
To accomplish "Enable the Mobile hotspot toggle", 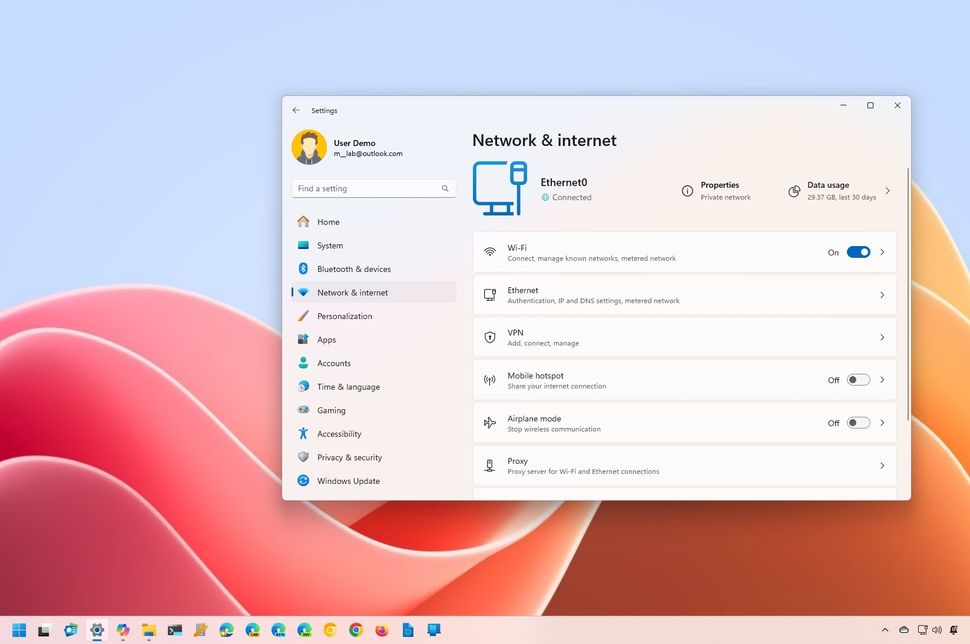I will pos(857,380).
